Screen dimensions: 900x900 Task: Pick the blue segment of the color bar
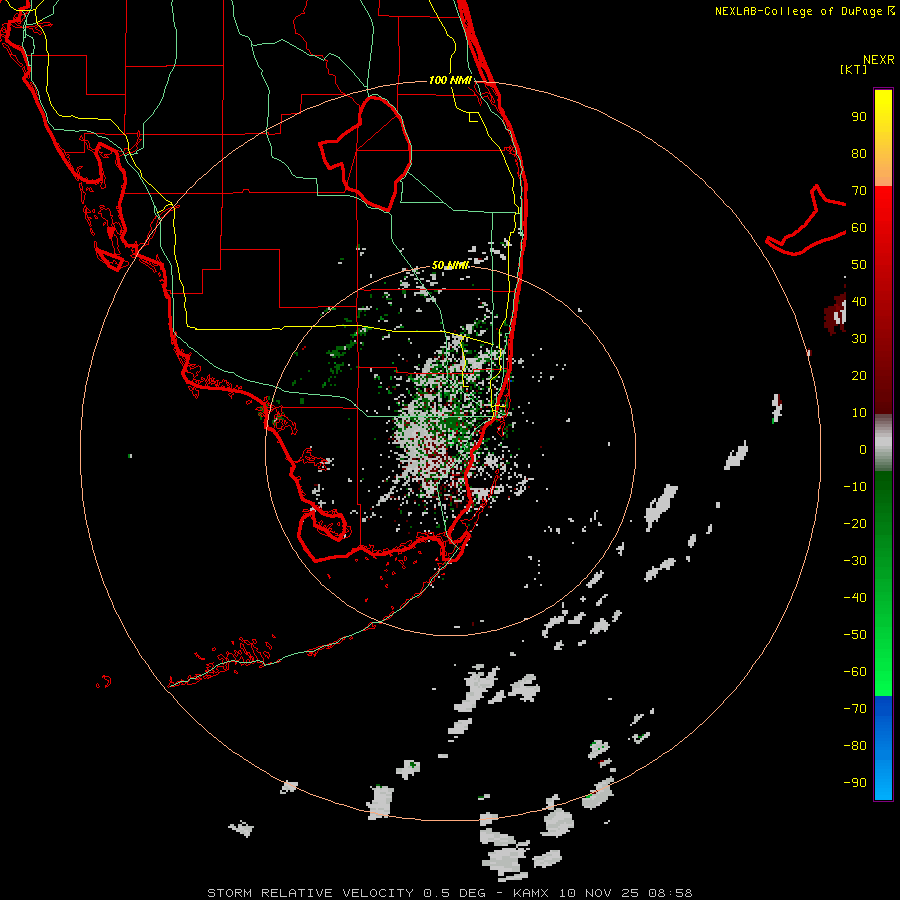pos(883,746)
